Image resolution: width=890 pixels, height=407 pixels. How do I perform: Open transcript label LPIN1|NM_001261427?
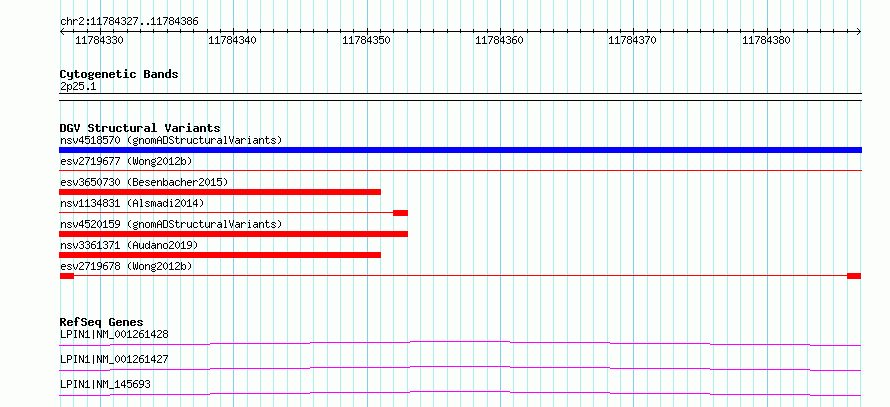coord(114,359)
